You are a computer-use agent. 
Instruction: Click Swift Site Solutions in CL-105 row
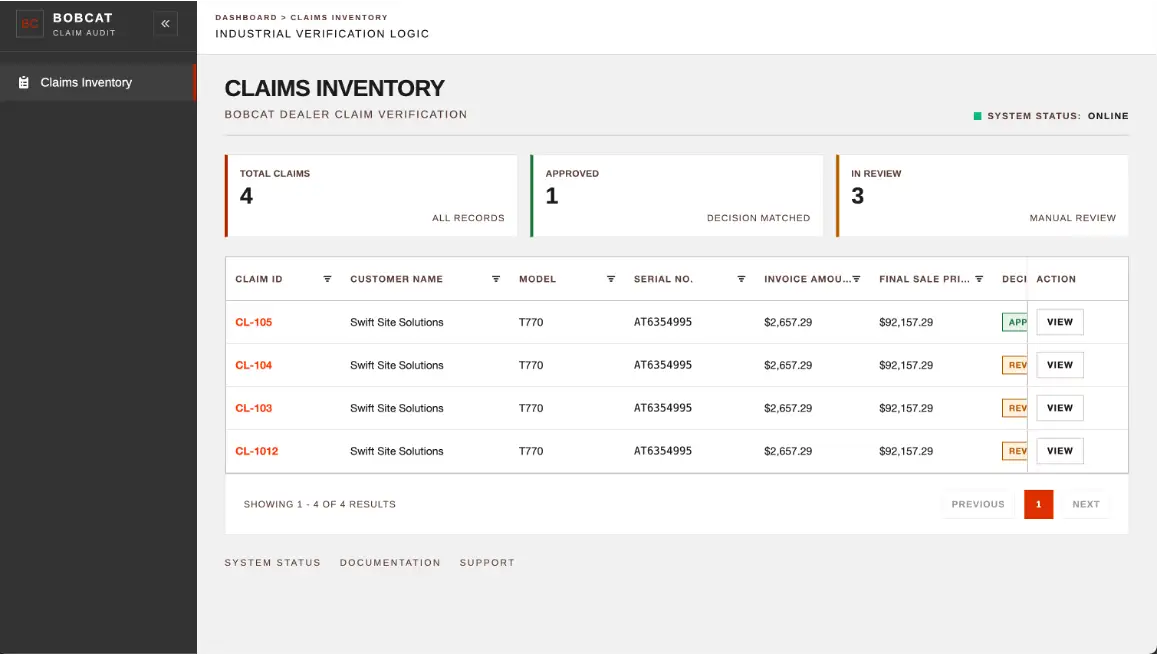[397, 322]
